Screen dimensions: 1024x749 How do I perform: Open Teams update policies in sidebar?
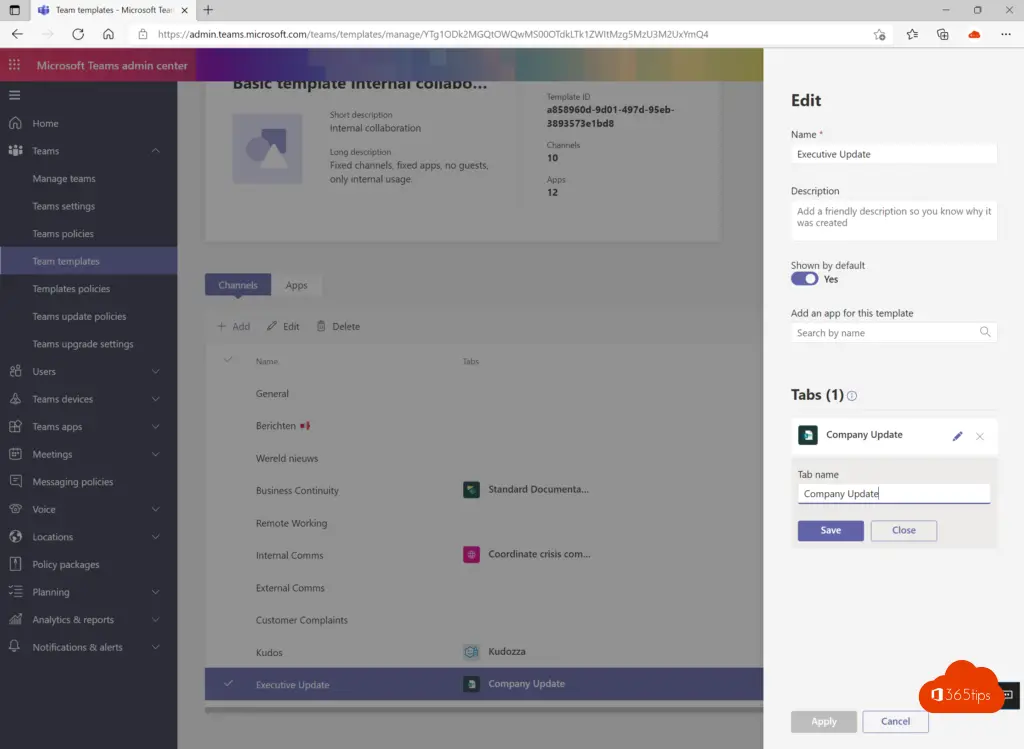79,316
